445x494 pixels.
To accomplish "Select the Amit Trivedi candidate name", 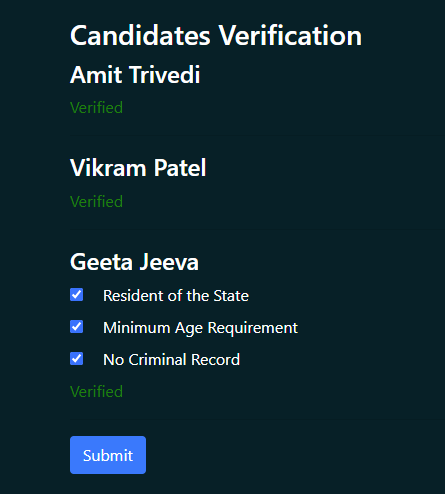I will (135, 75).
